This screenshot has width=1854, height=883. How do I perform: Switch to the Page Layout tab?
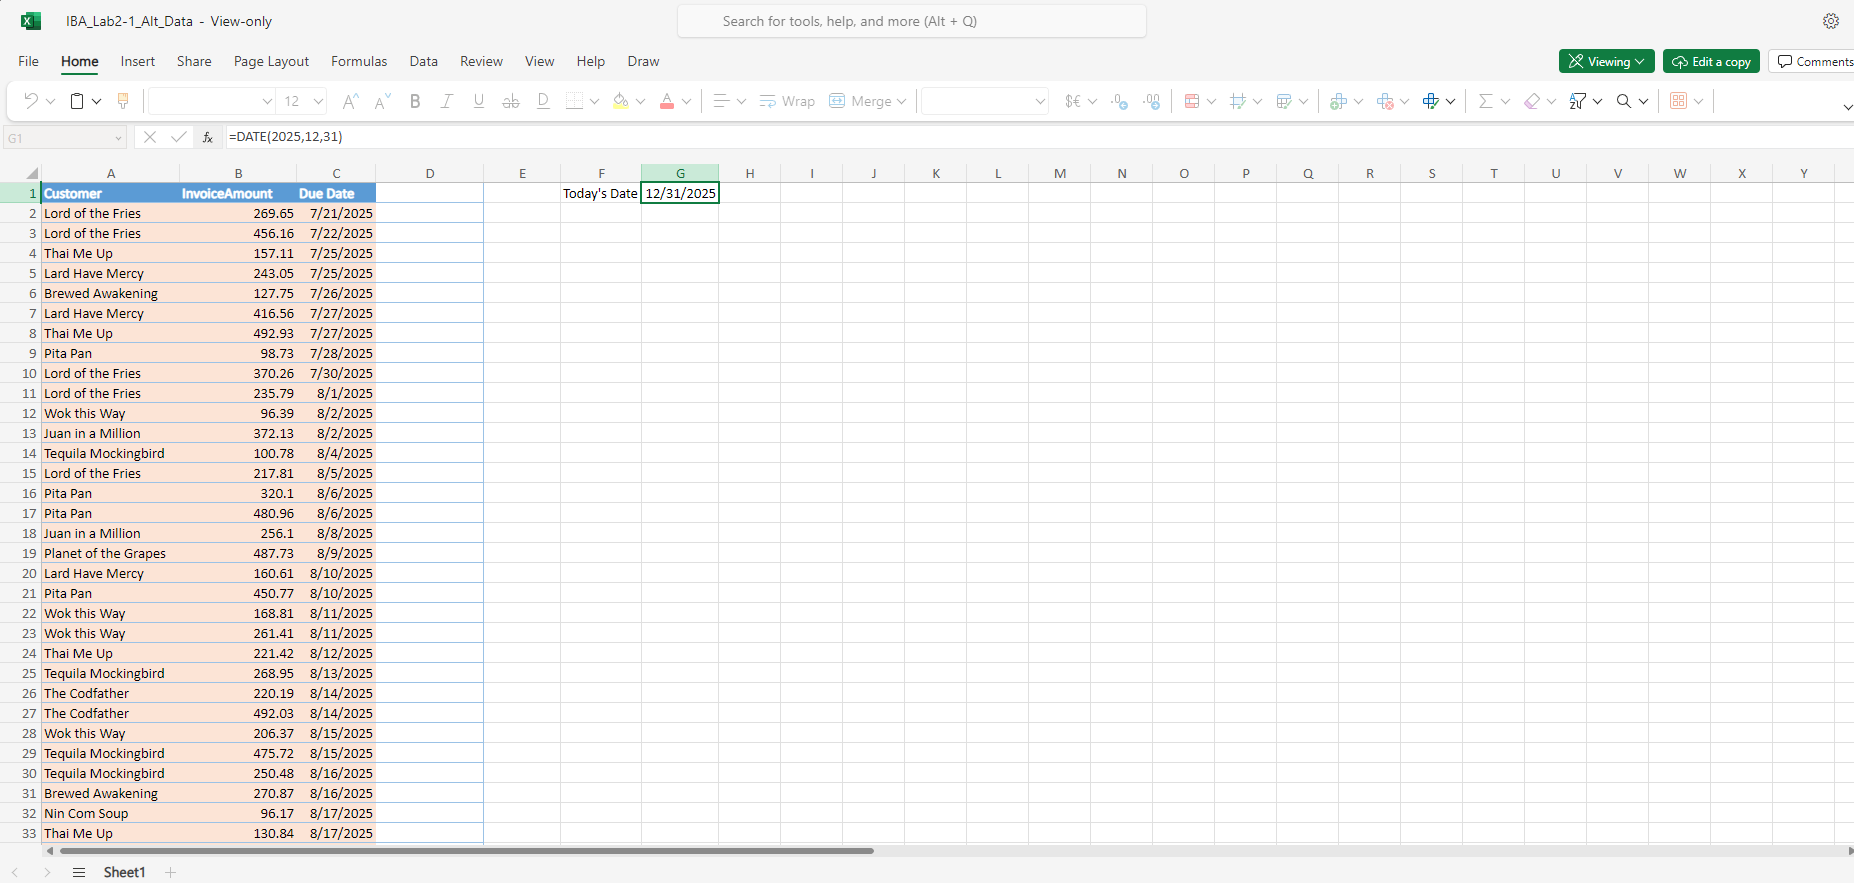[x=271, y=61]
